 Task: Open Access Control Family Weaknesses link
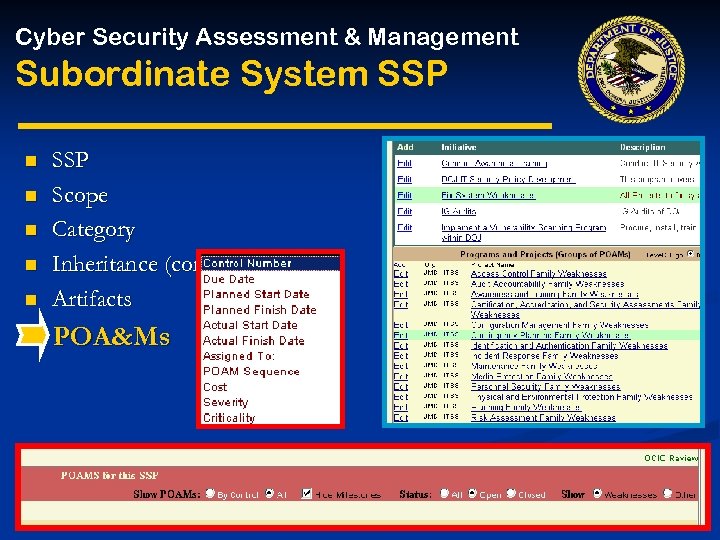[539, 274]
